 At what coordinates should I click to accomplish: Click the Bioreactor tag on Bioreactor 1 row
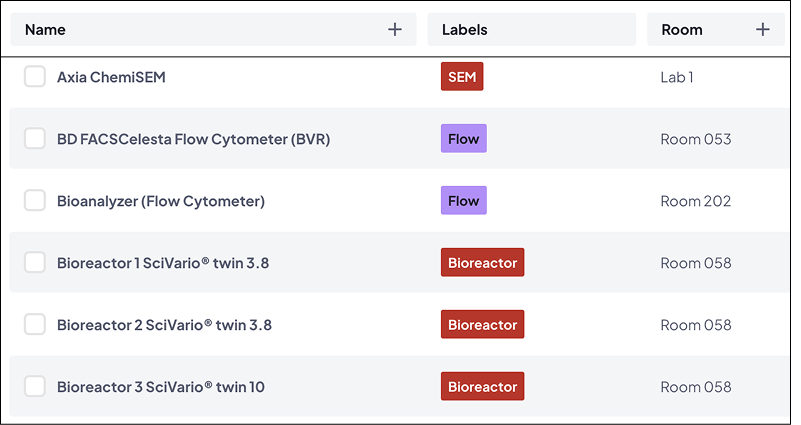[x=482, y=263]
